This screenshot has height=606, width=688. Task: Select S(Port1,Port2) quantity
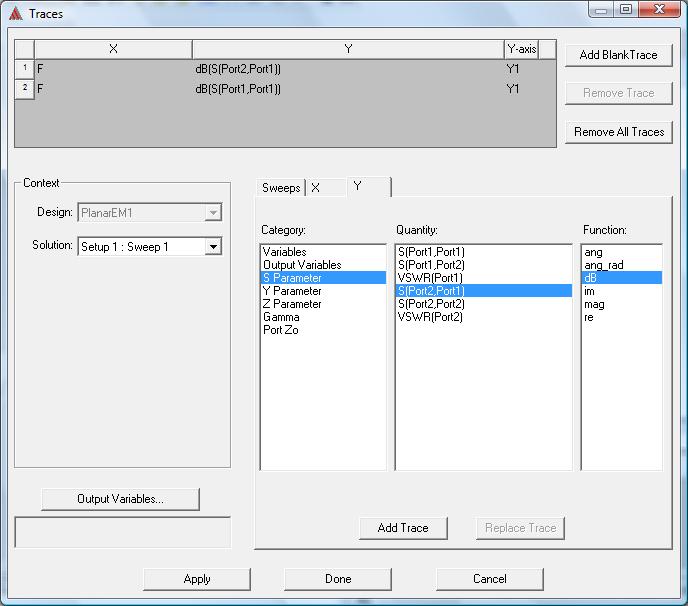tap(484, 265)
